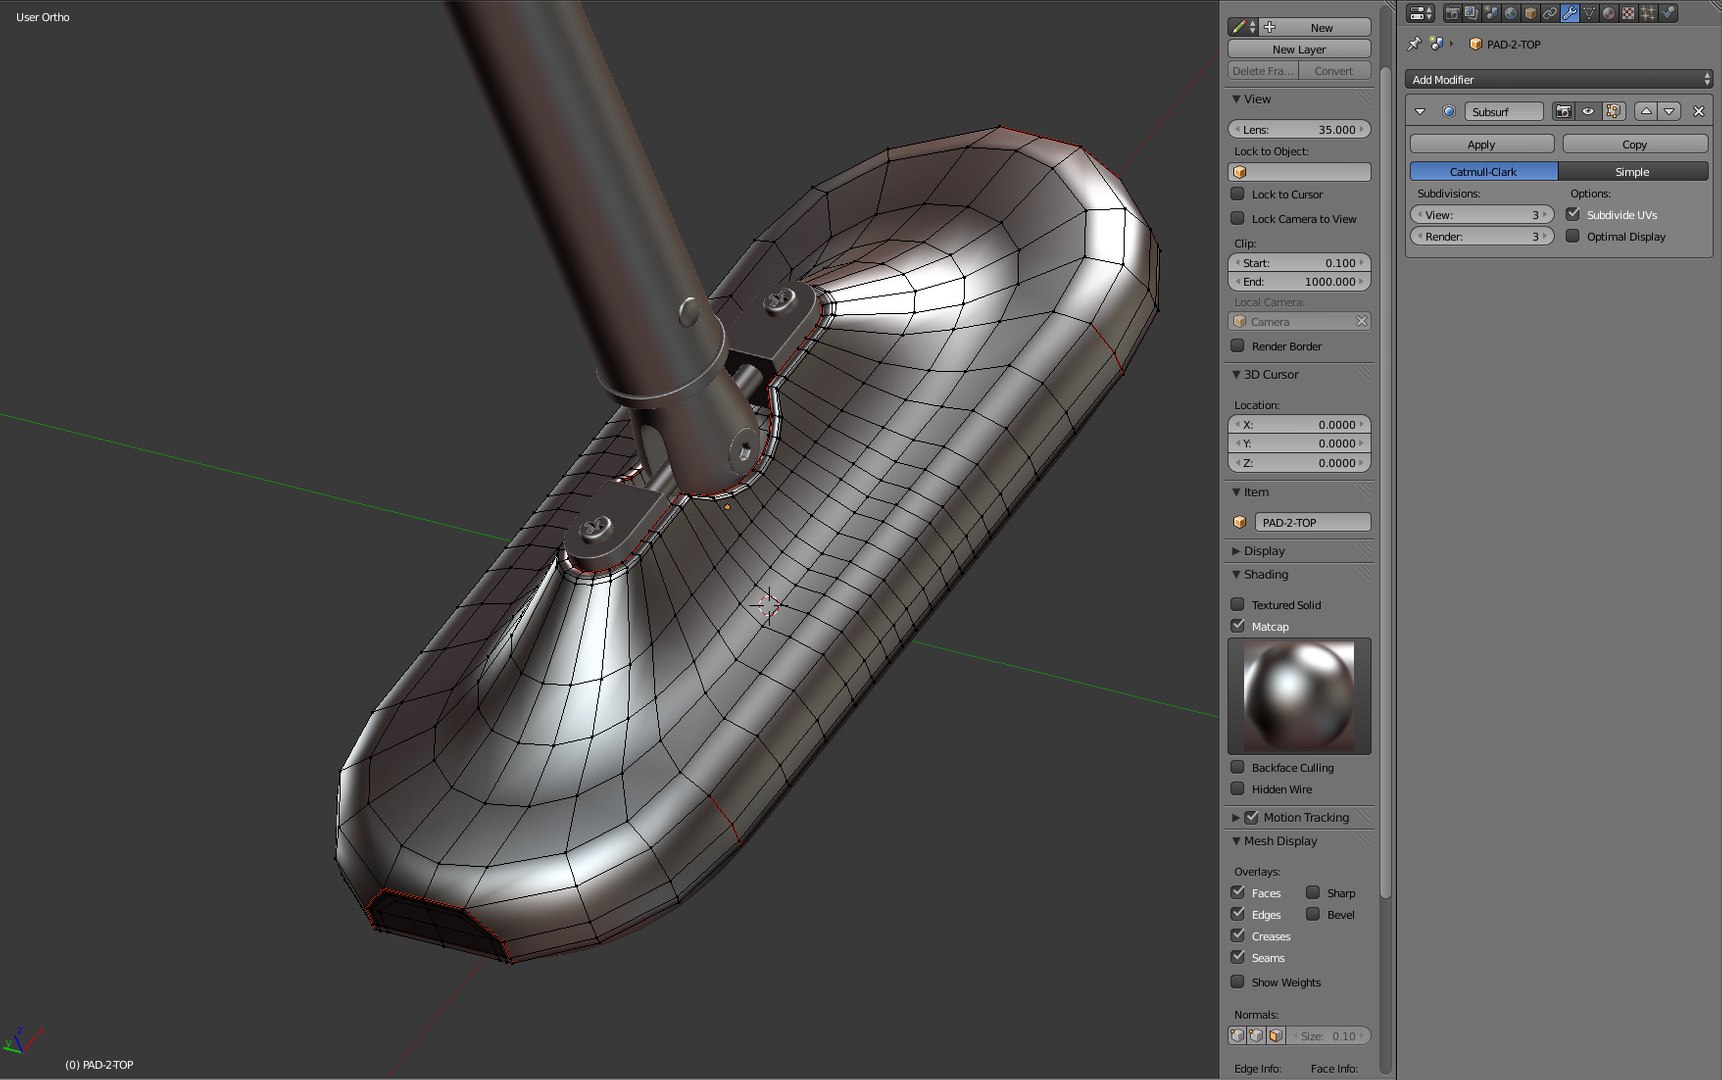Uncheck the Matcap shading checkbox
Screen dimensions: 1722x1080
pos(1238,626)
